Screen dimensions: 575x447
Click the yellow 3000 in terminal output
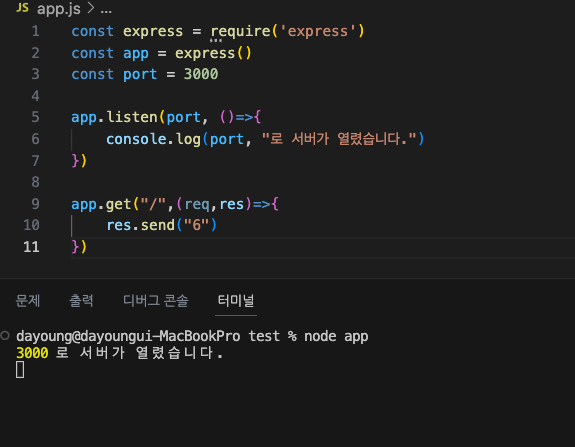[x=32, y=353]
